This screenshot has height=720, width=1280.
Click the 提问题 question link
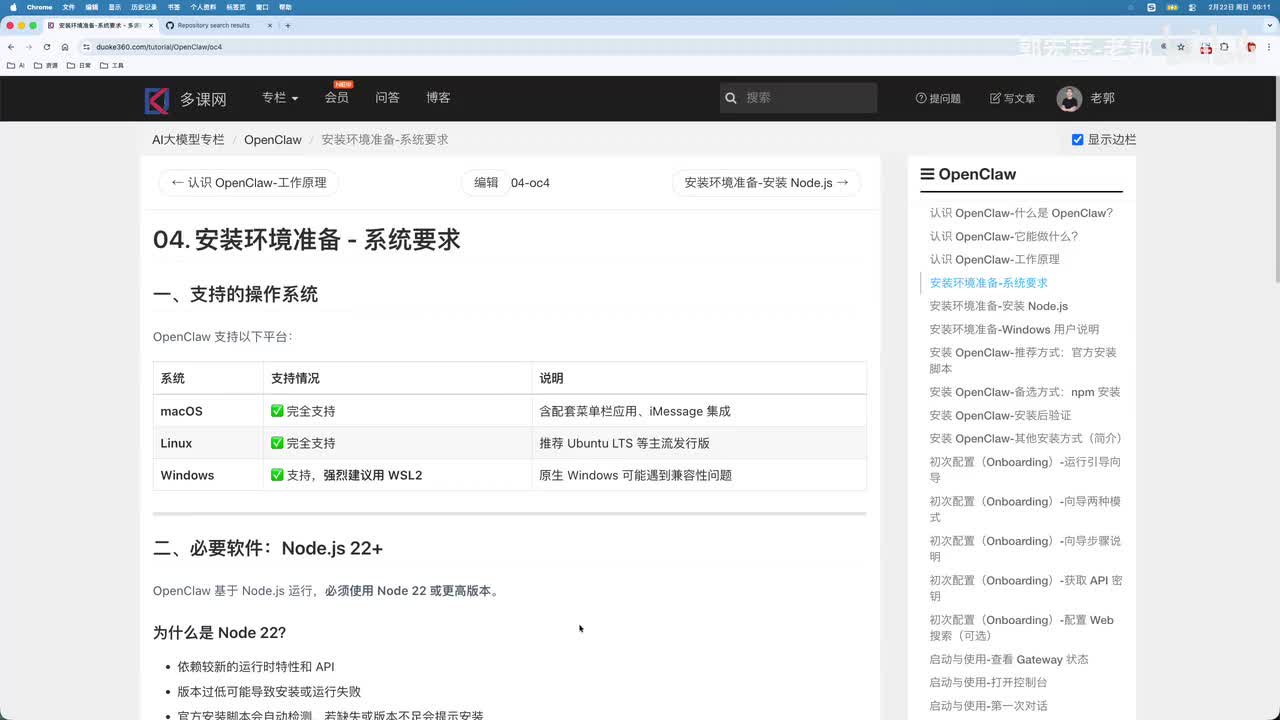(x=938, y=99)
